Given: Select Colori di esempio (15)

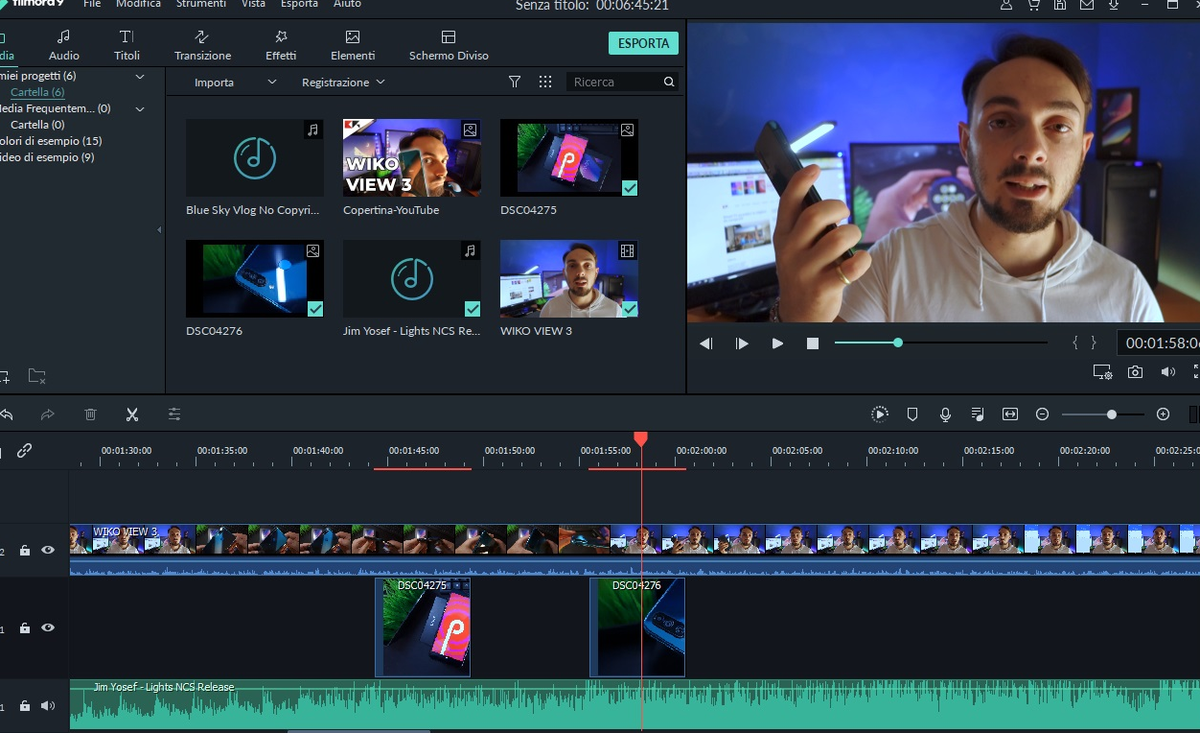Looking at the screenshot, I should coord(50,141).
